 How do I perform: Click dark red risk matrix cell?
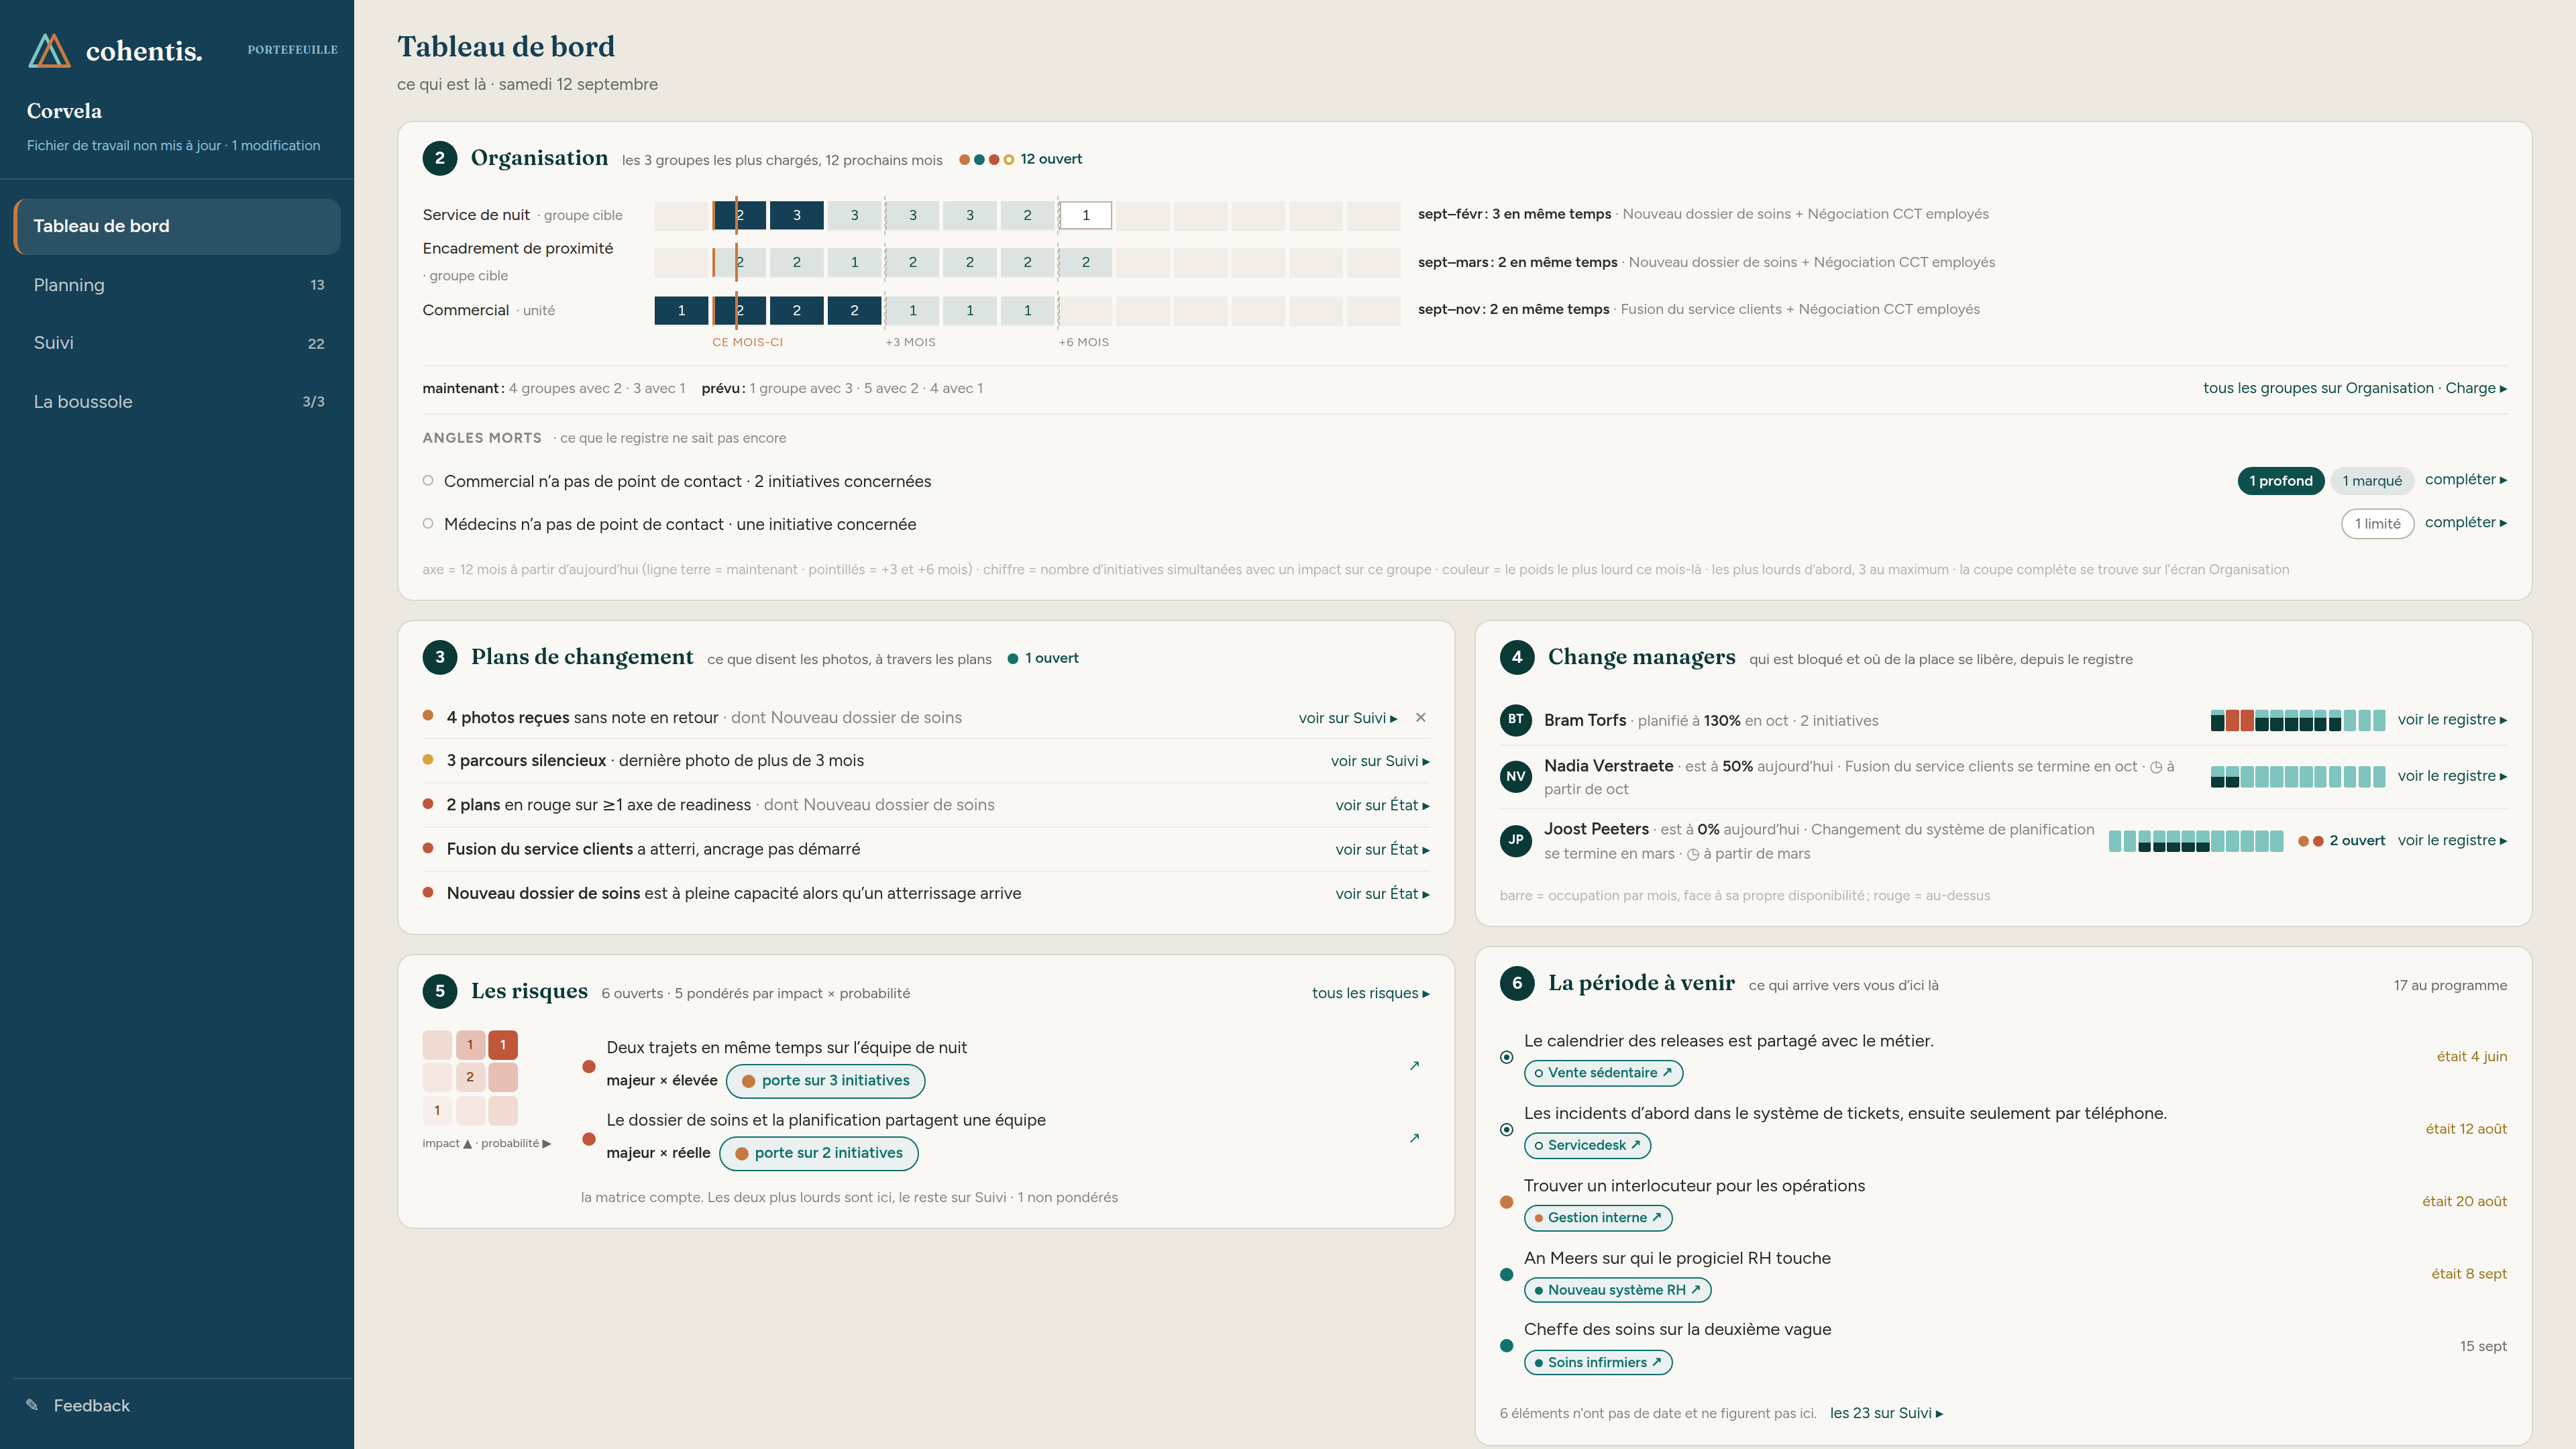tap(503, 1045)
